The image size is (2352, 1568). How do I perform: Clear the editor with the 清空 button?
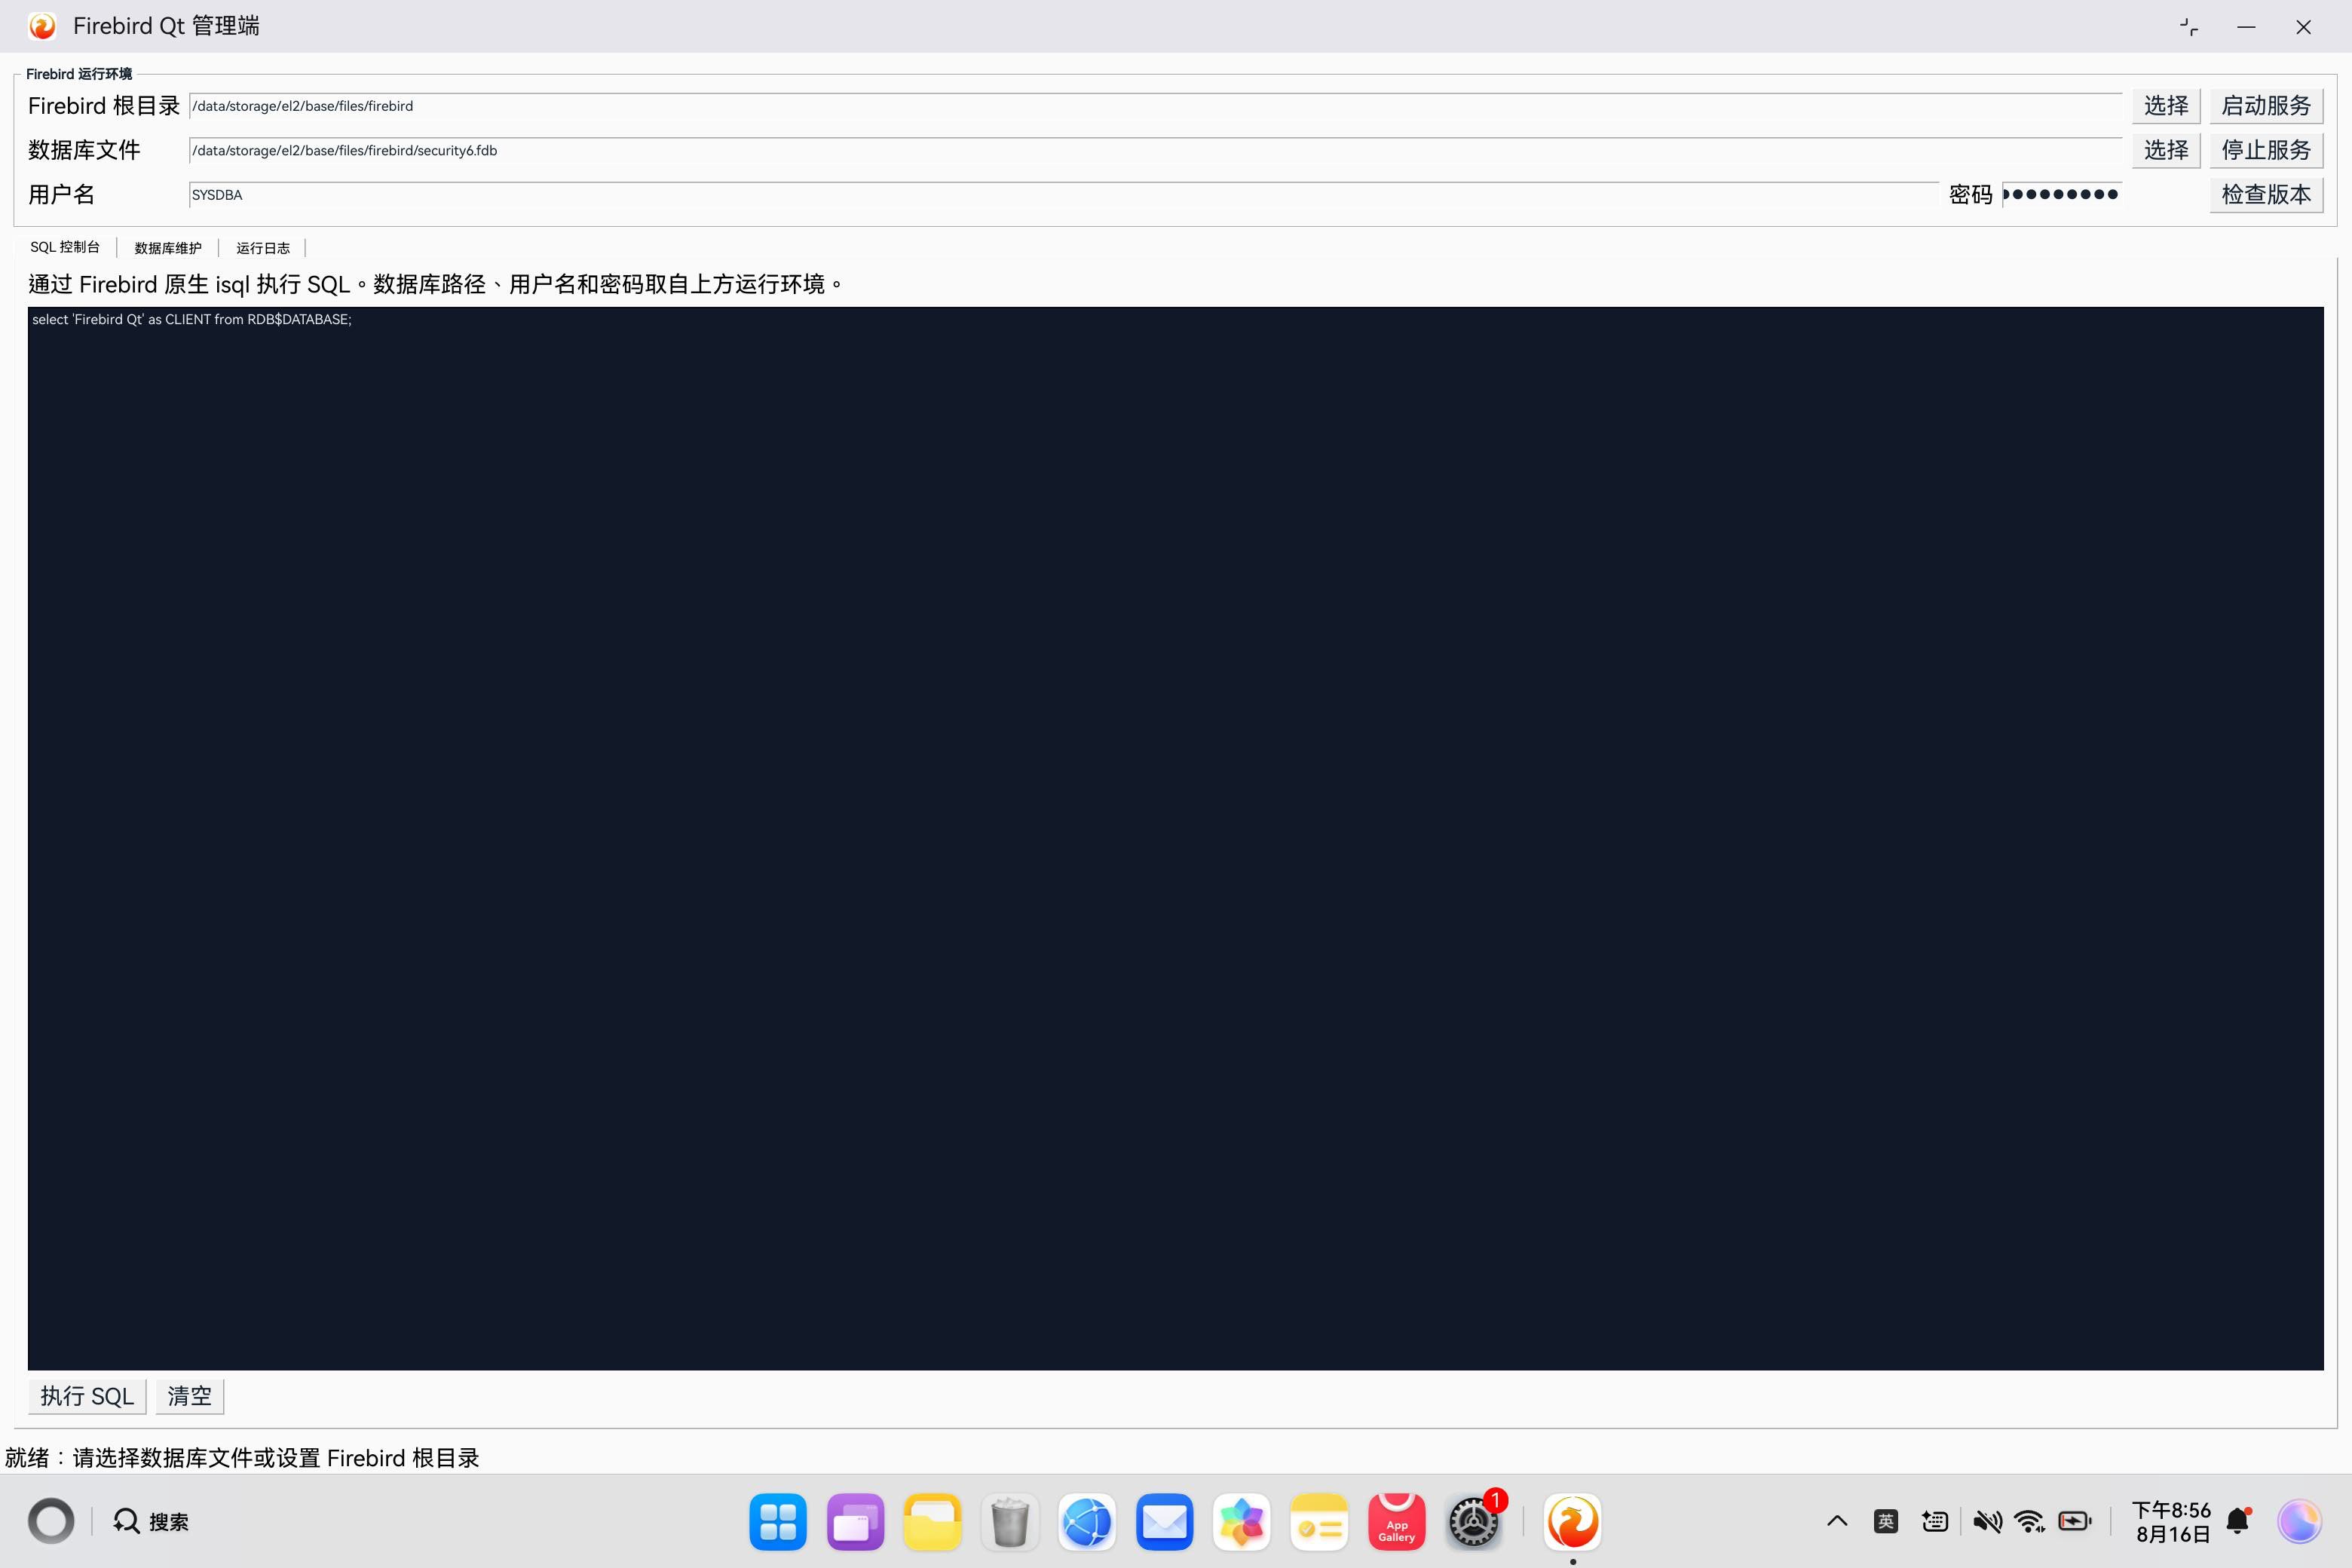[x=189, y=1396]
